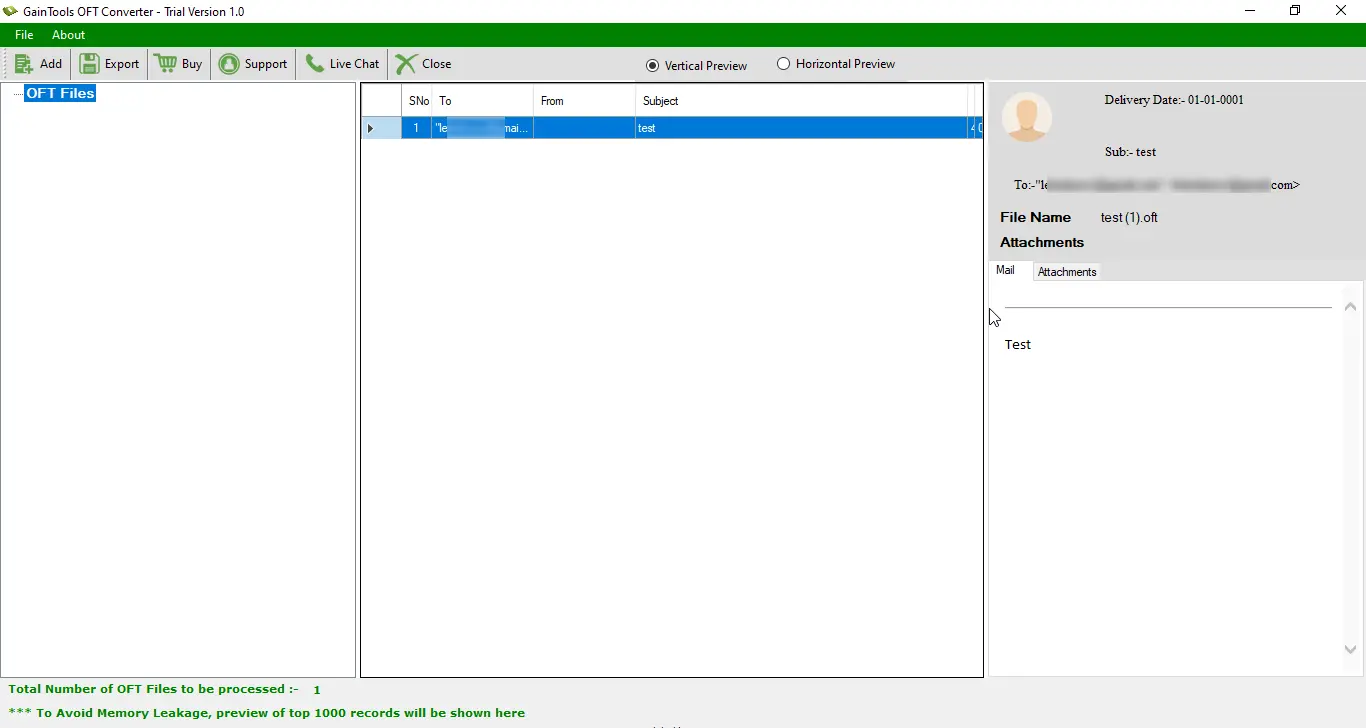Viewport: 1366px width, 728px height.
Task: Click the memory leakage notice text
Action: pos(266,713)
